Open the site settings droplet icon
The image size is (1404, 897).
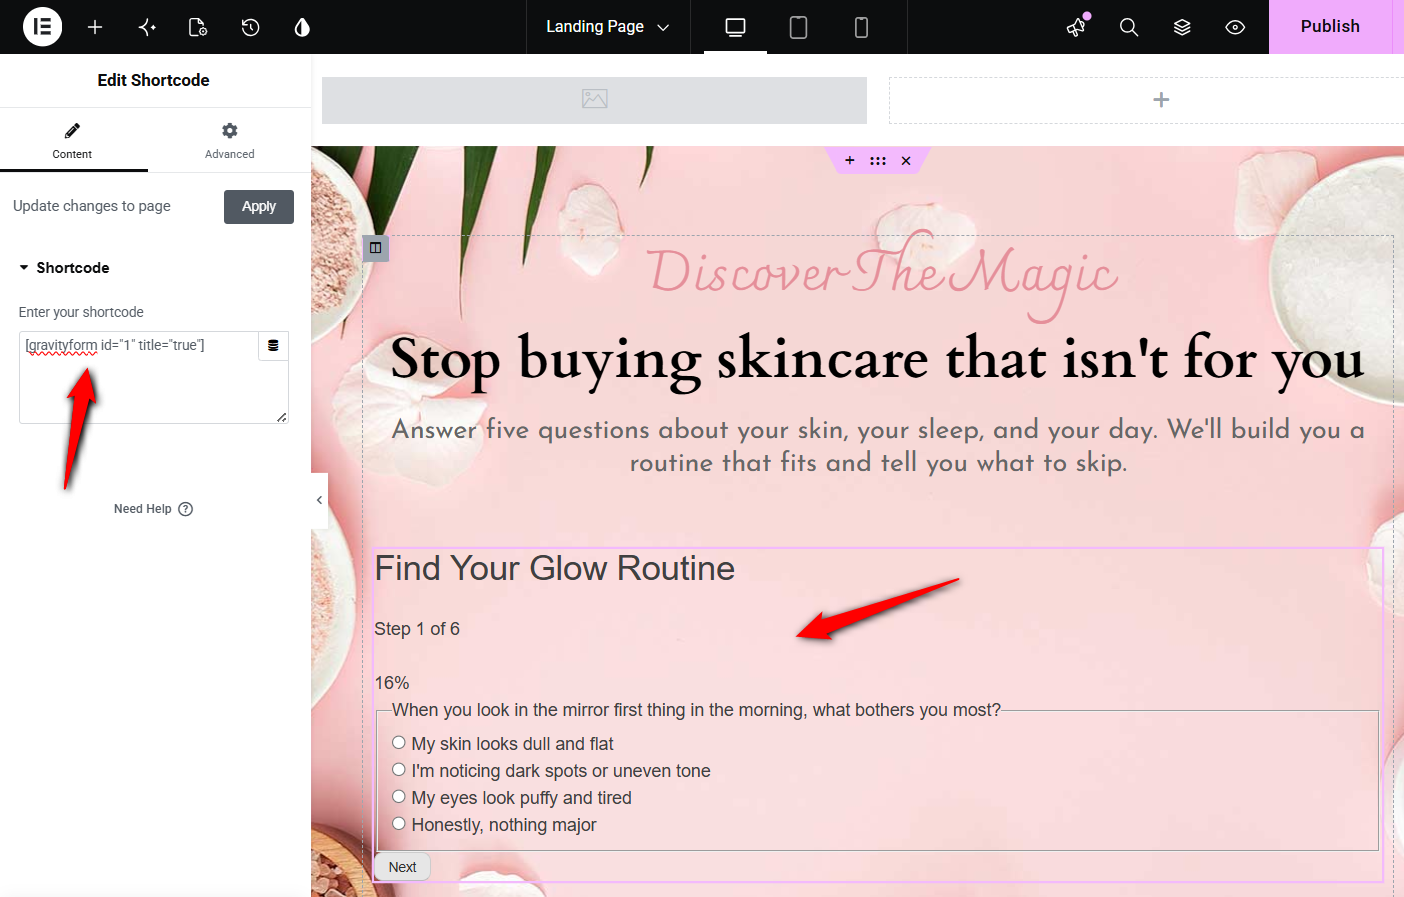(x=302, y=27)
